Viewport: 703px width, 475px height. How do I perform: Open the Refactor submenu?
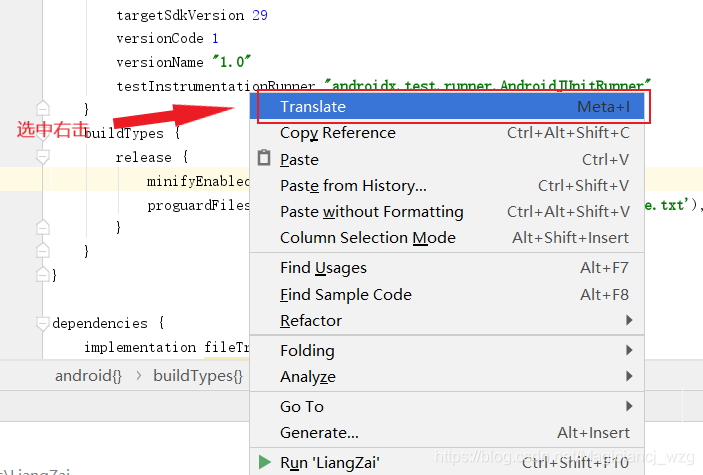point(447,321)
